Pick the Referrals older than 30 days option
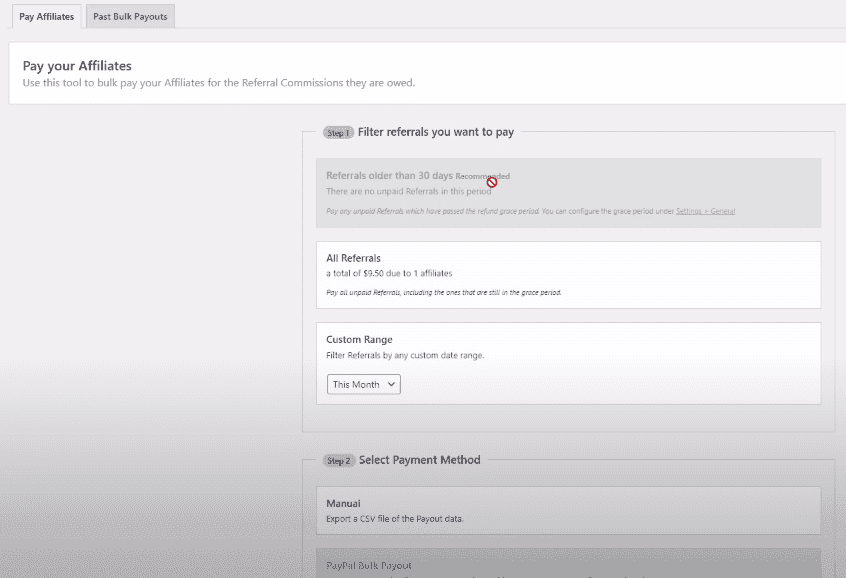 click(390, 176)
